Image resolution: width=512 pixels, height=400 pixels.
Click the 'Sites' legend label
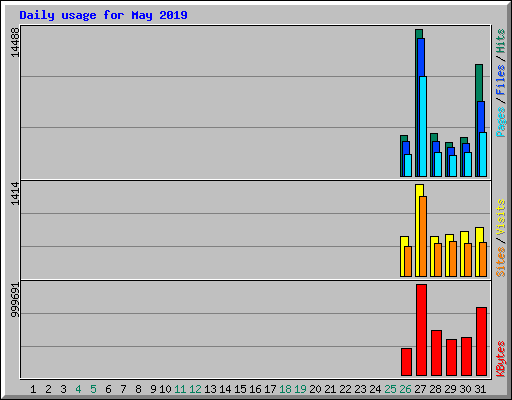pos(501,262)
